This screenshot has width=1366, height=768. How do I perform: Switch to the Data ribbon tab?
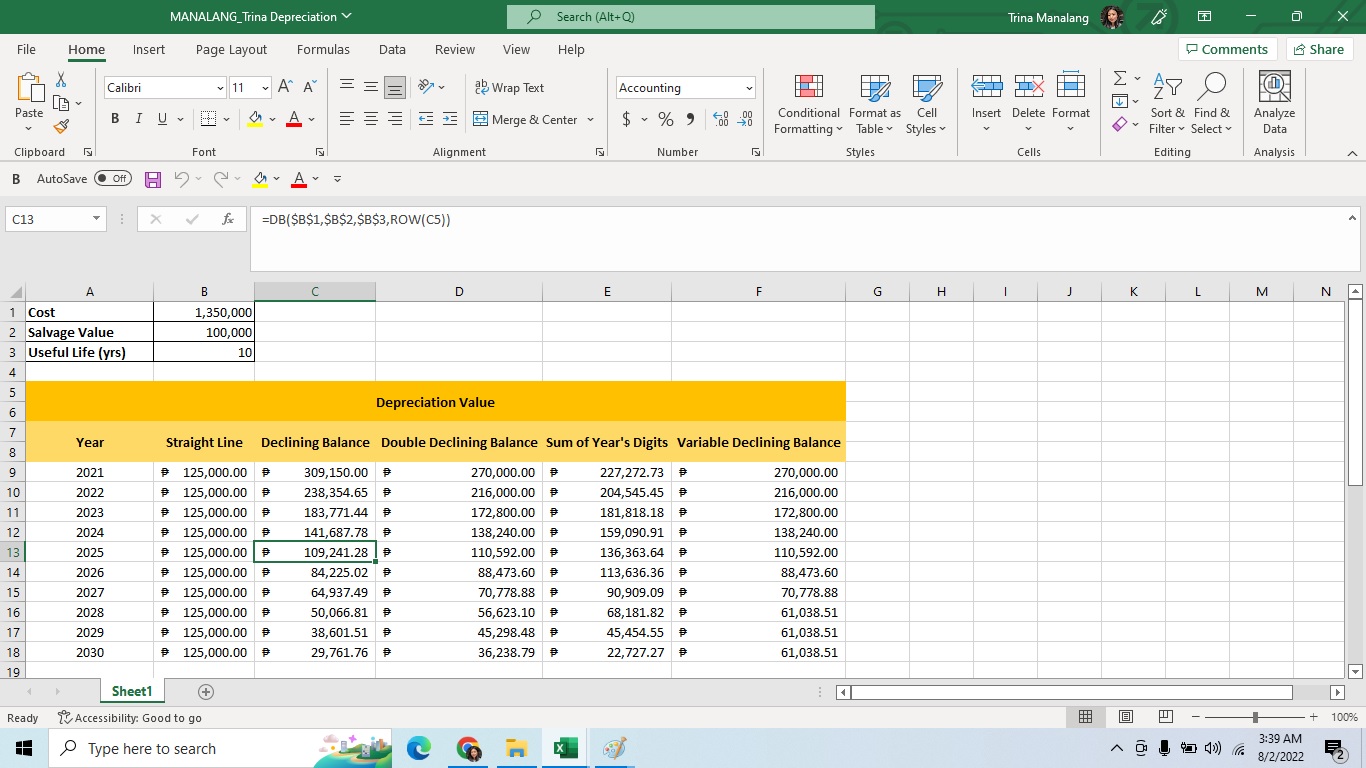point(392,49)
